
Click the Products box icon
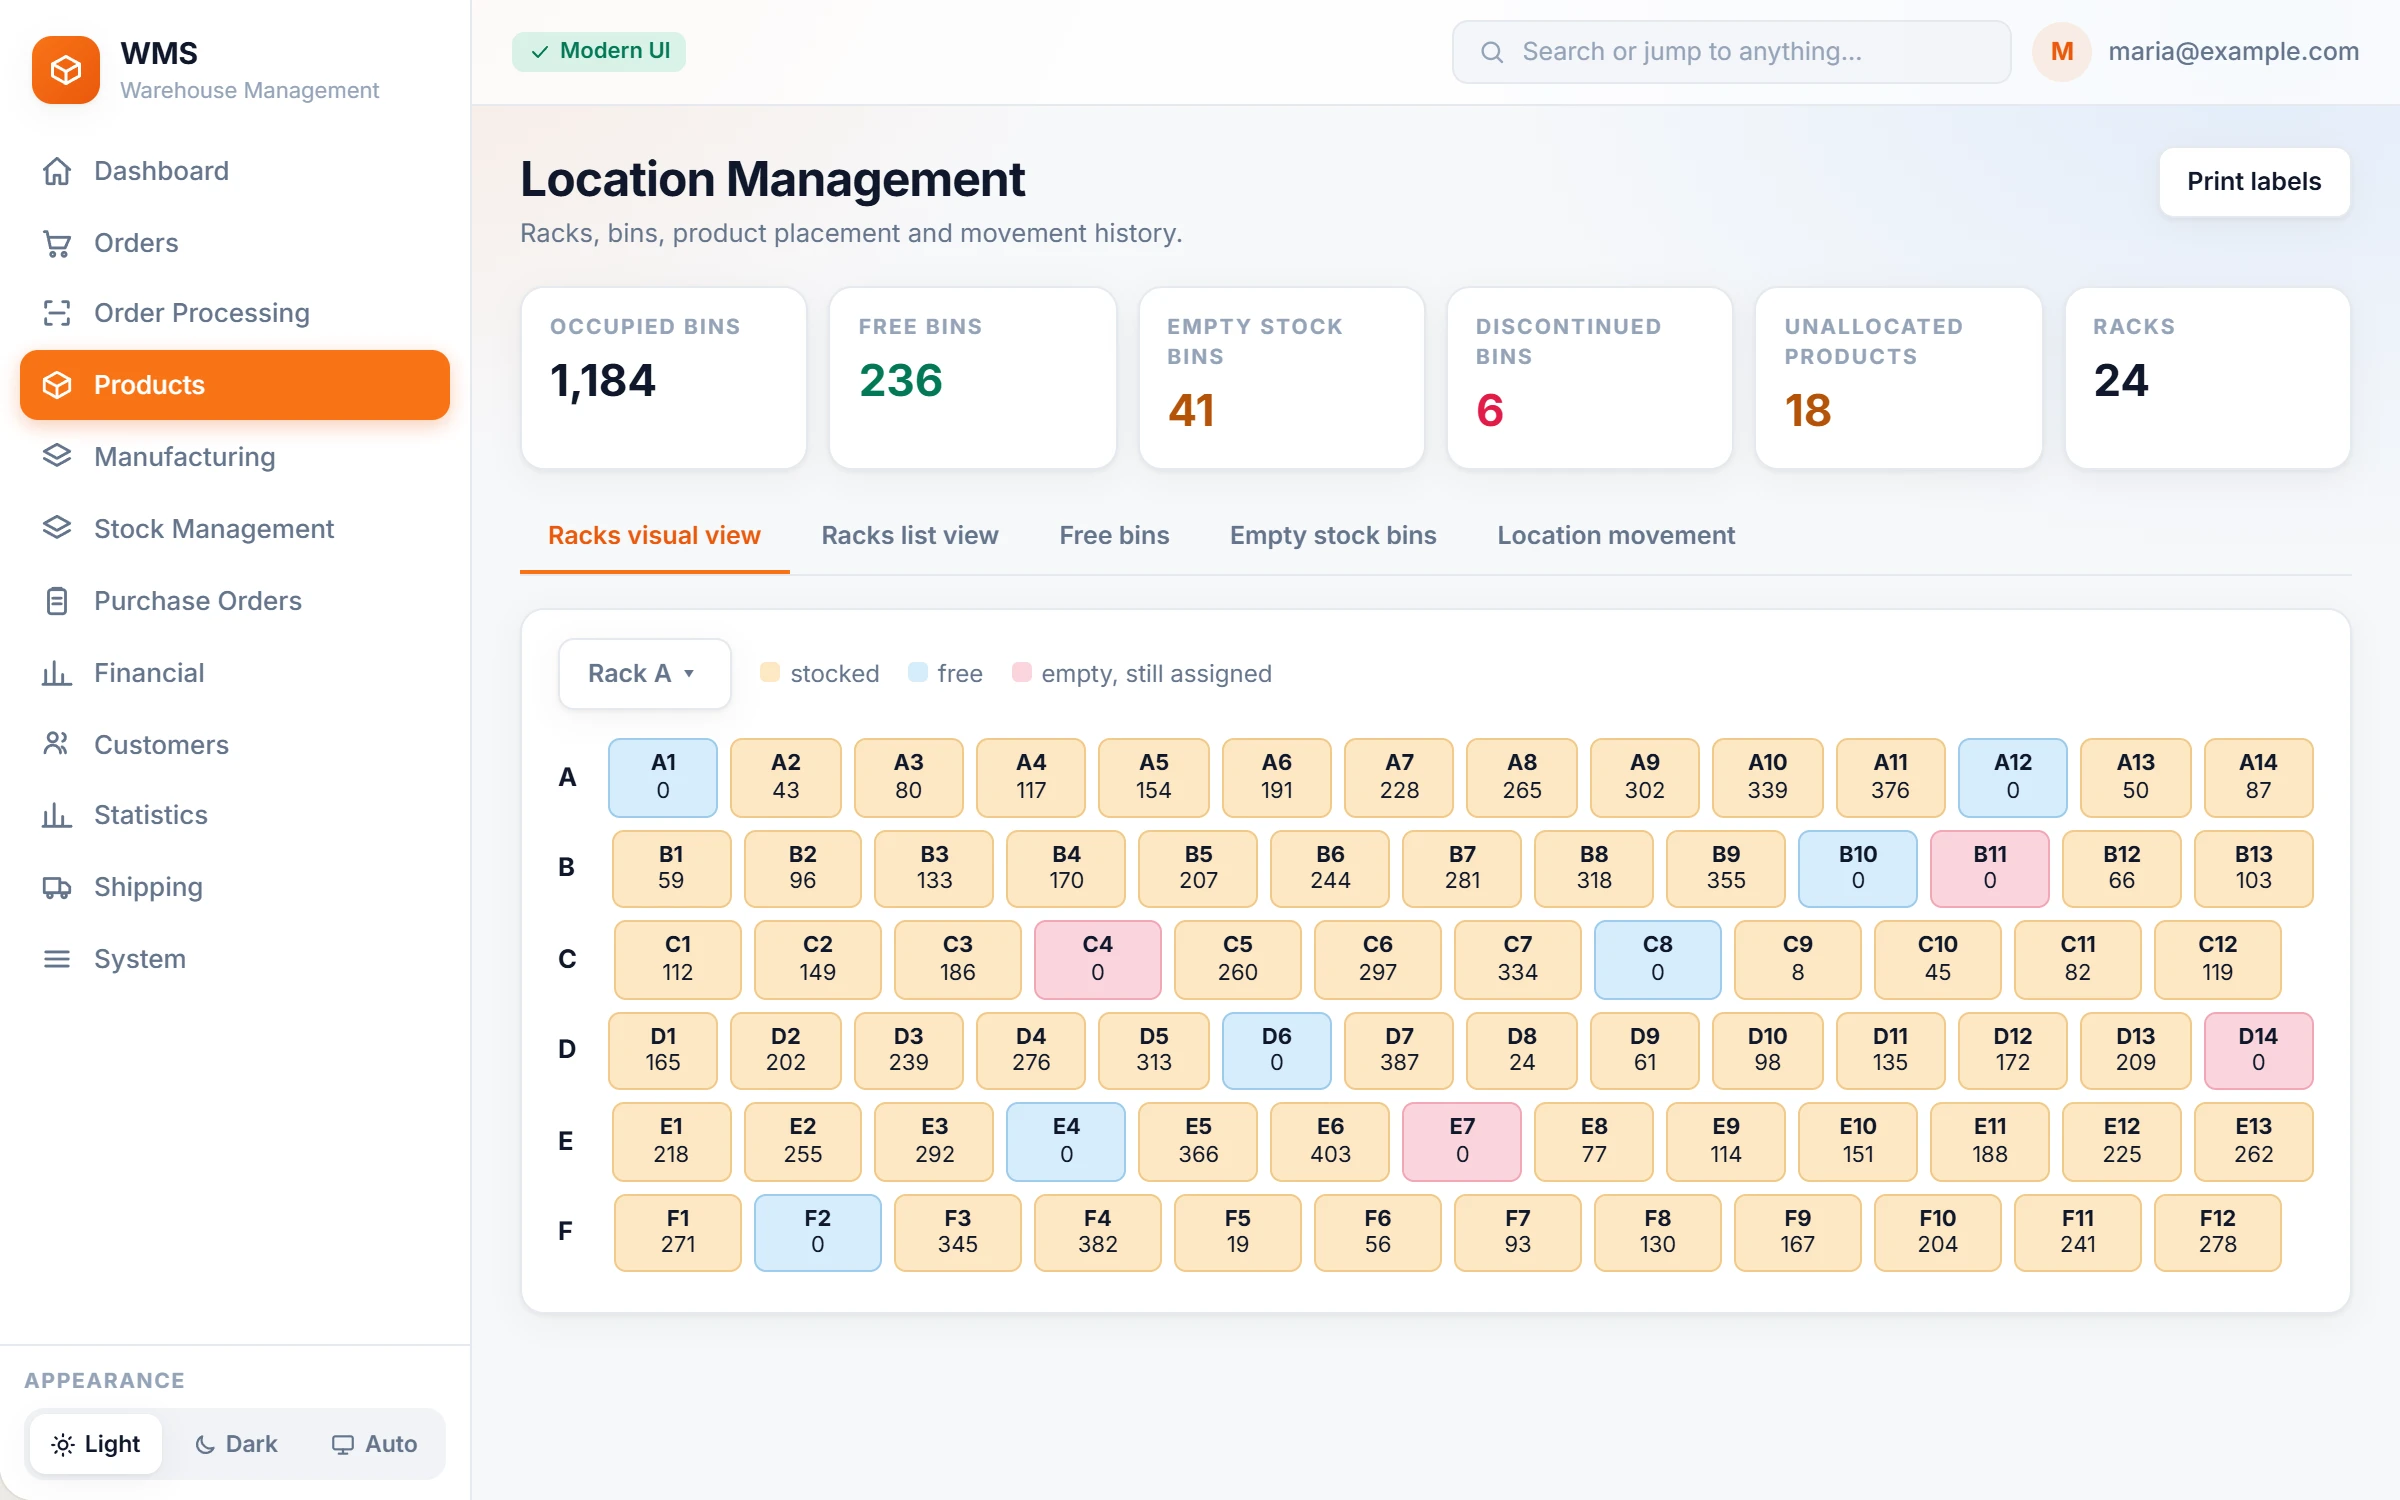[57, 385]
